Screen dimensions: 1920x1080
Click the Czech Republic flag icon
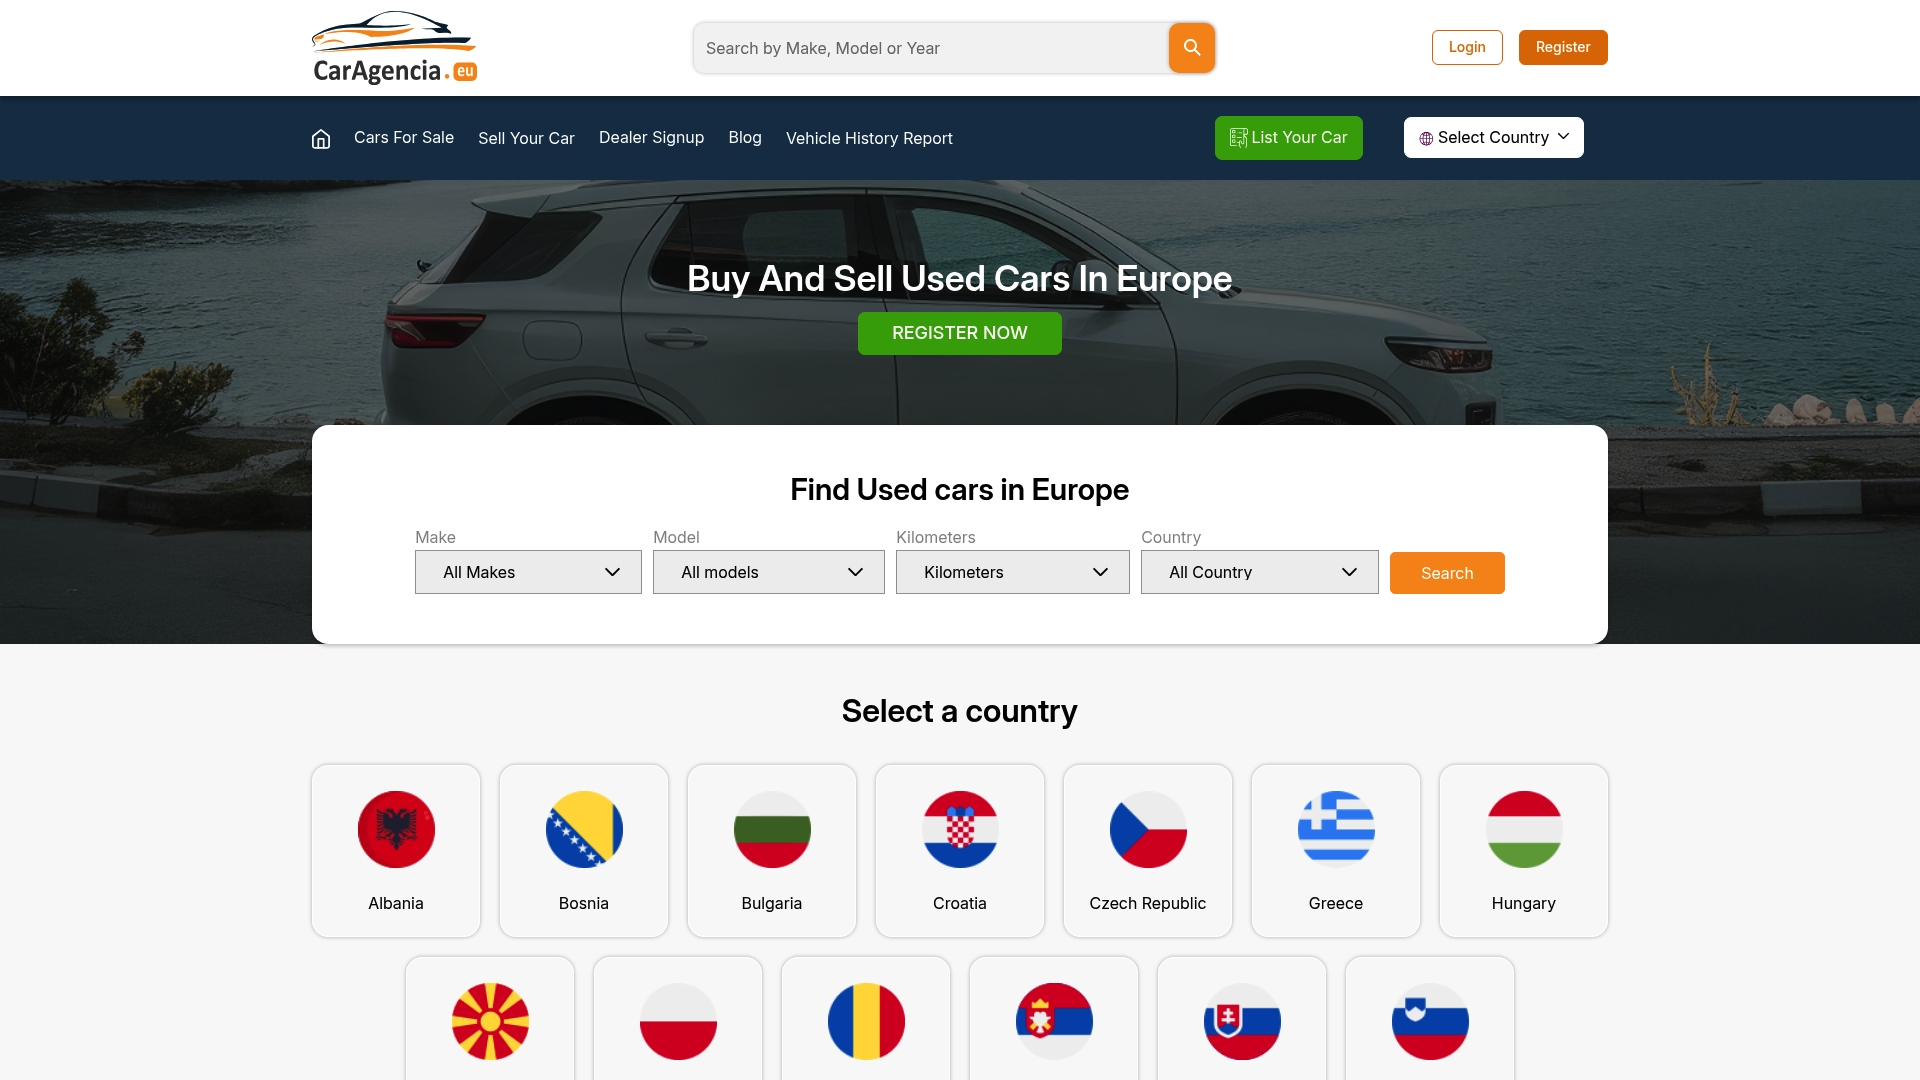1148,829
